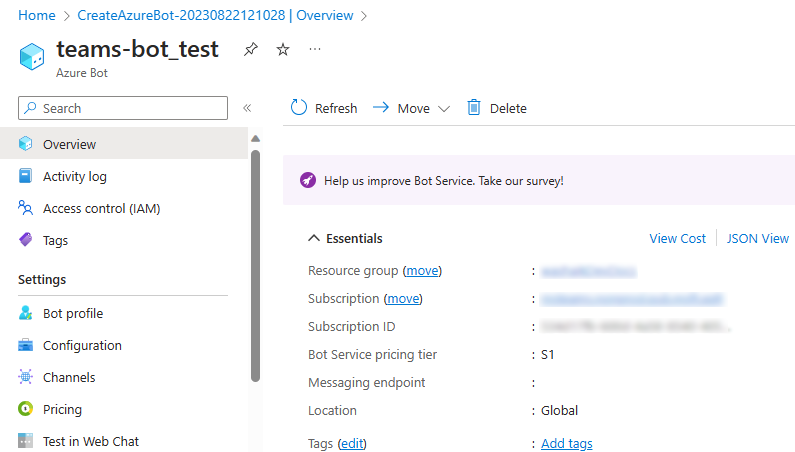Open the Move dropdown menu
This screenshot has width=795, height=452.
tap(412, 108)
